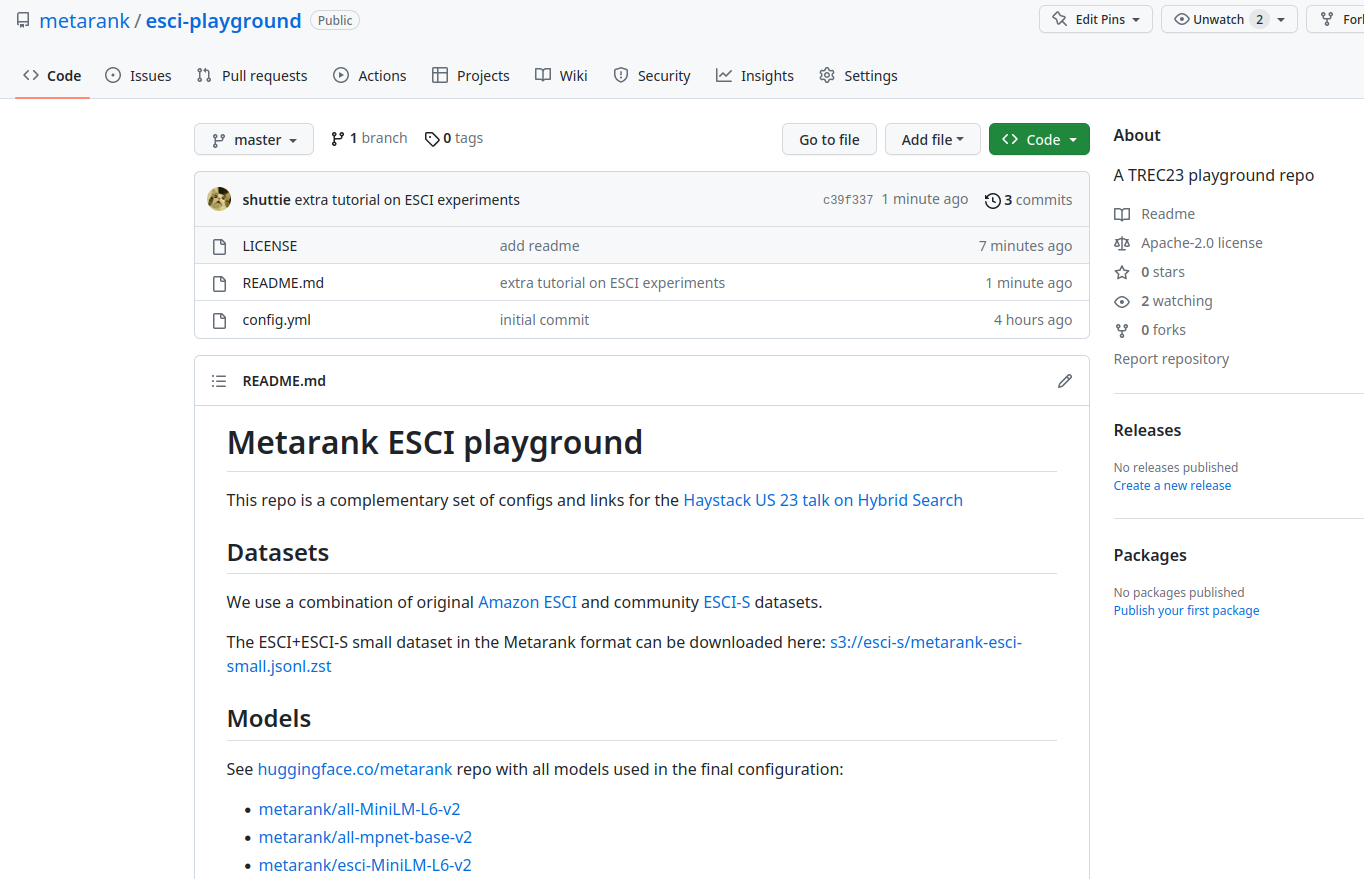
Task: Open the Readme link in About
Action: 1167,214
